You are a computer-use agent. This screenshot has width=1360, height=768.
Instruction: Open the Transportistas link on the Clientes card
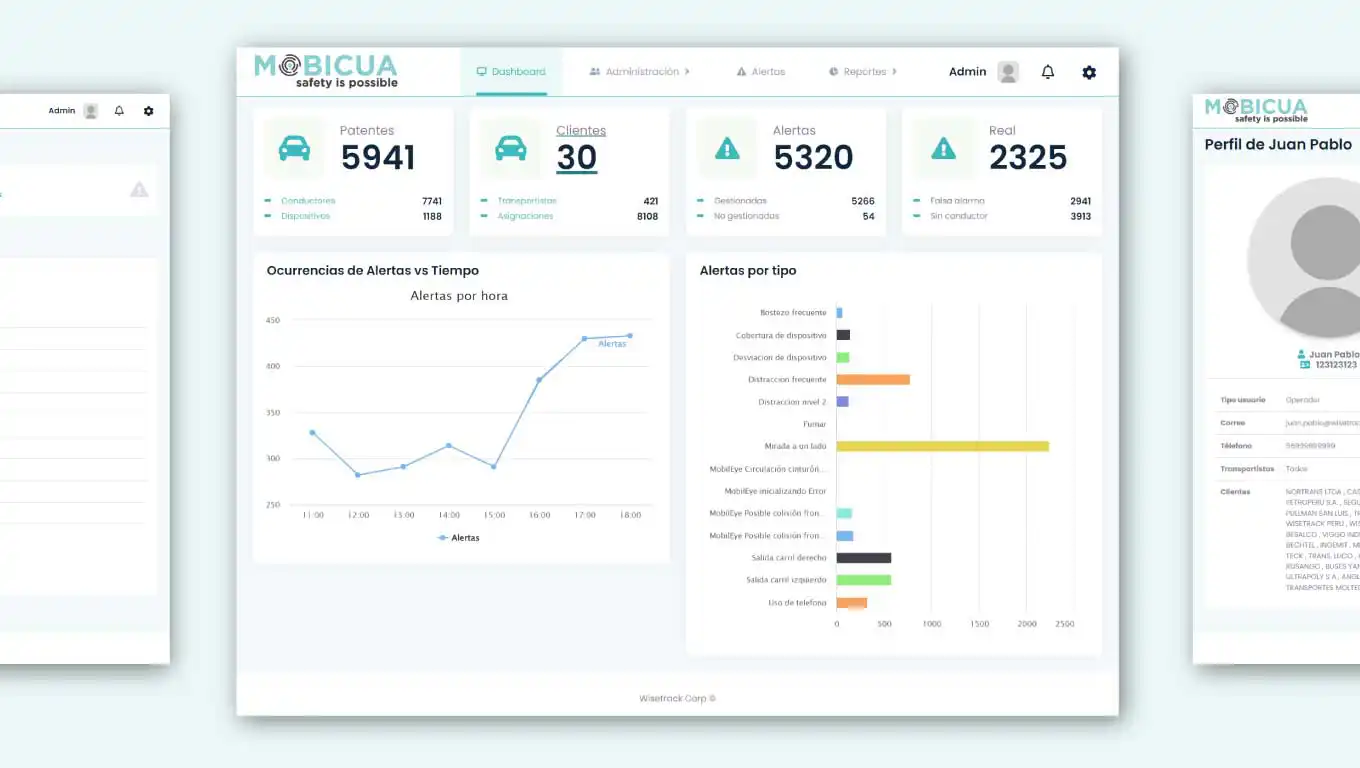(x=527, y=201)
